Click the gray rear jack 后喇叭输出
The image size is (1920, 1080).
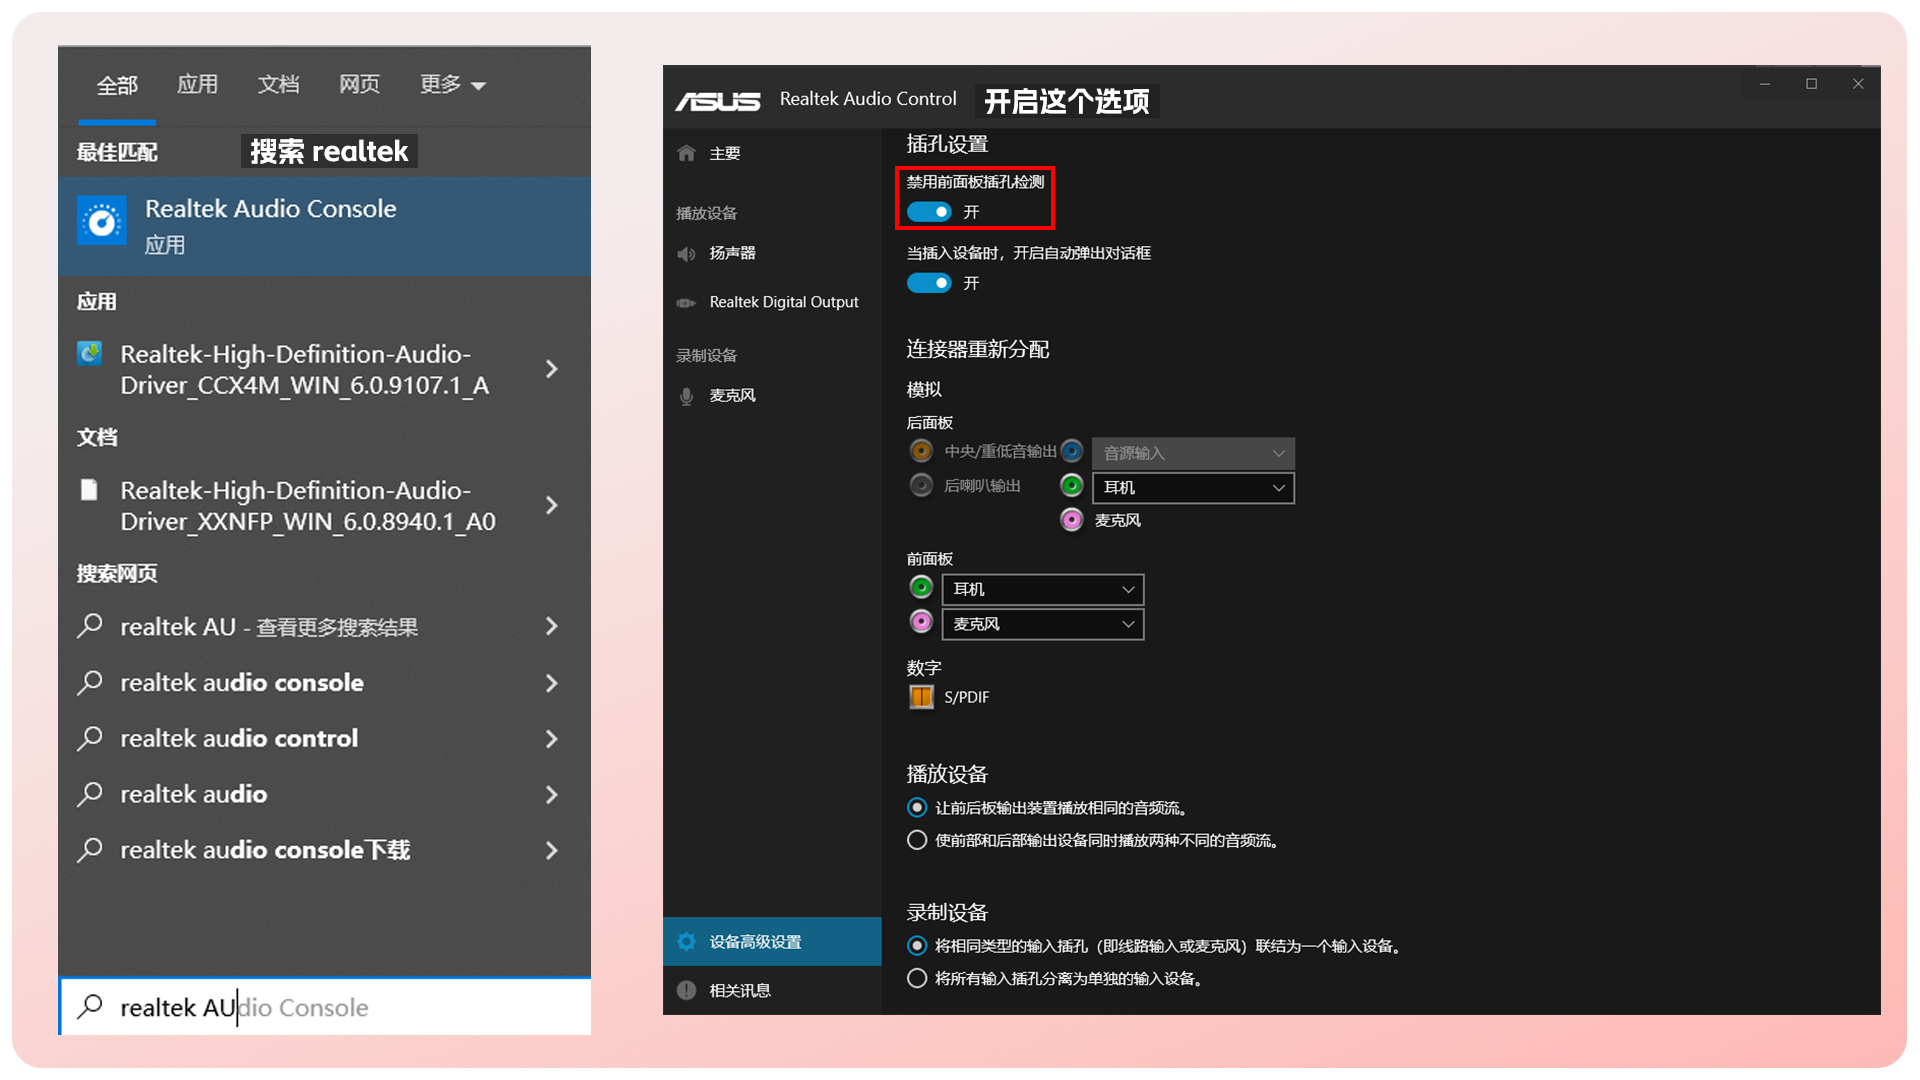[921, 486]
